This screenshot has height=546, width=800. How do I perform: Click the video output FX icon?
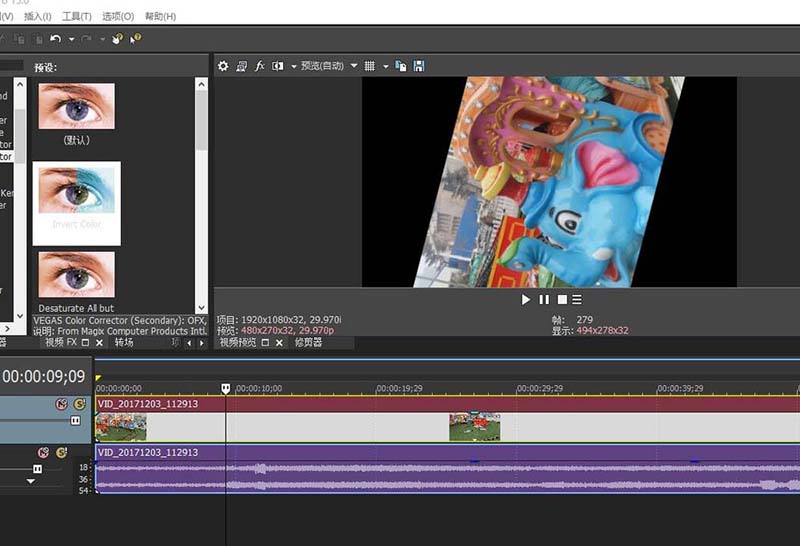pyautogui.click(x=260, y=66)
